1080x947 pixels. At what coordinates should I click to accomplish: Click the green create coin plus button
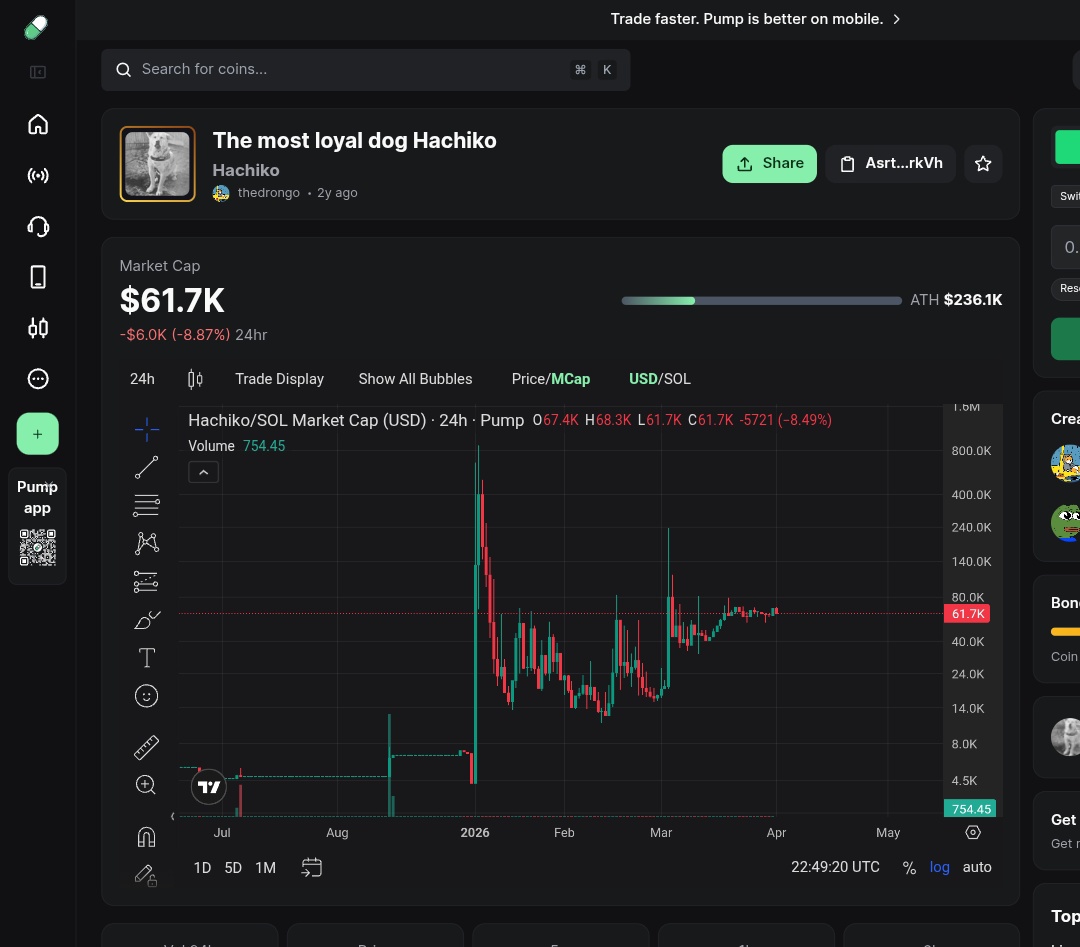coord(38,434)
